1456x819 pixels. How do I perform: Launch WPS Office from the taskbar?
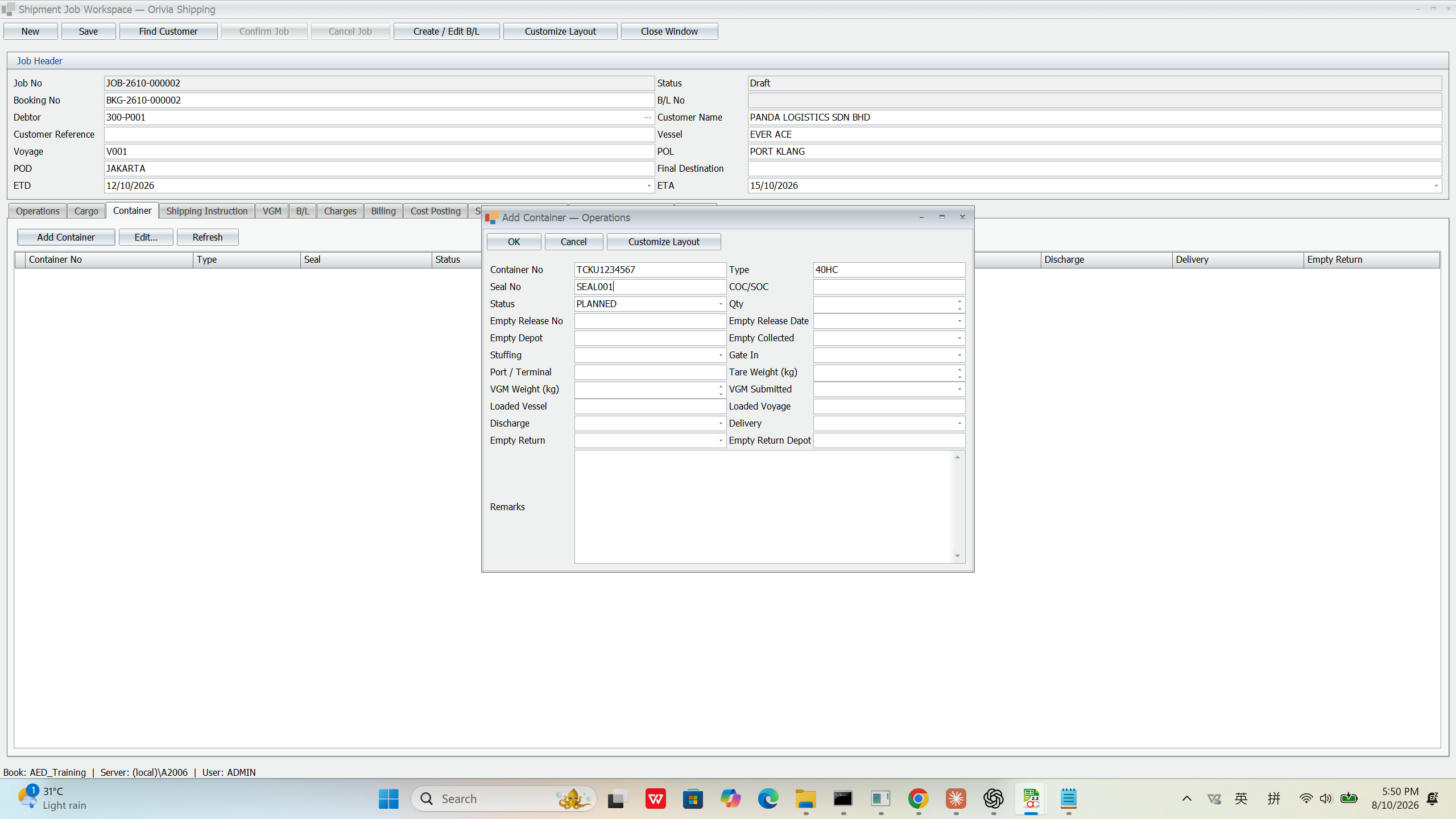656,798
